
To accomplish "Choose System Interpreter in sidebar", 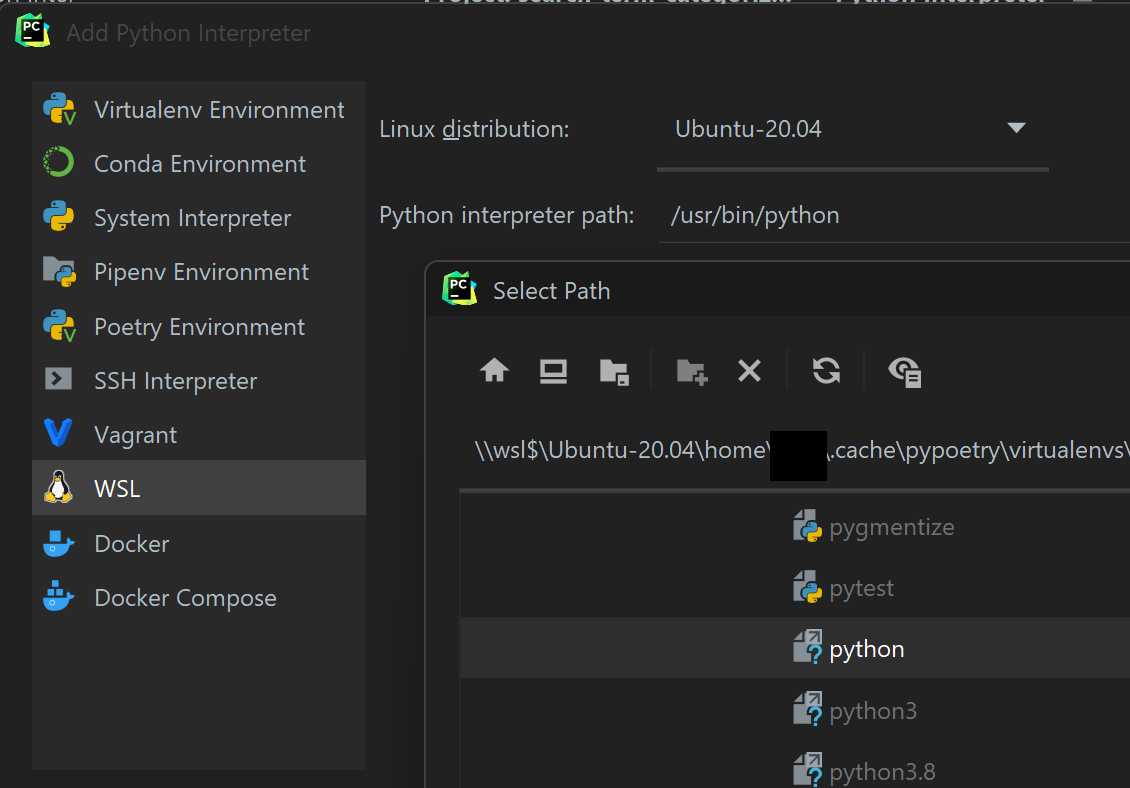I will click(199, 218).
